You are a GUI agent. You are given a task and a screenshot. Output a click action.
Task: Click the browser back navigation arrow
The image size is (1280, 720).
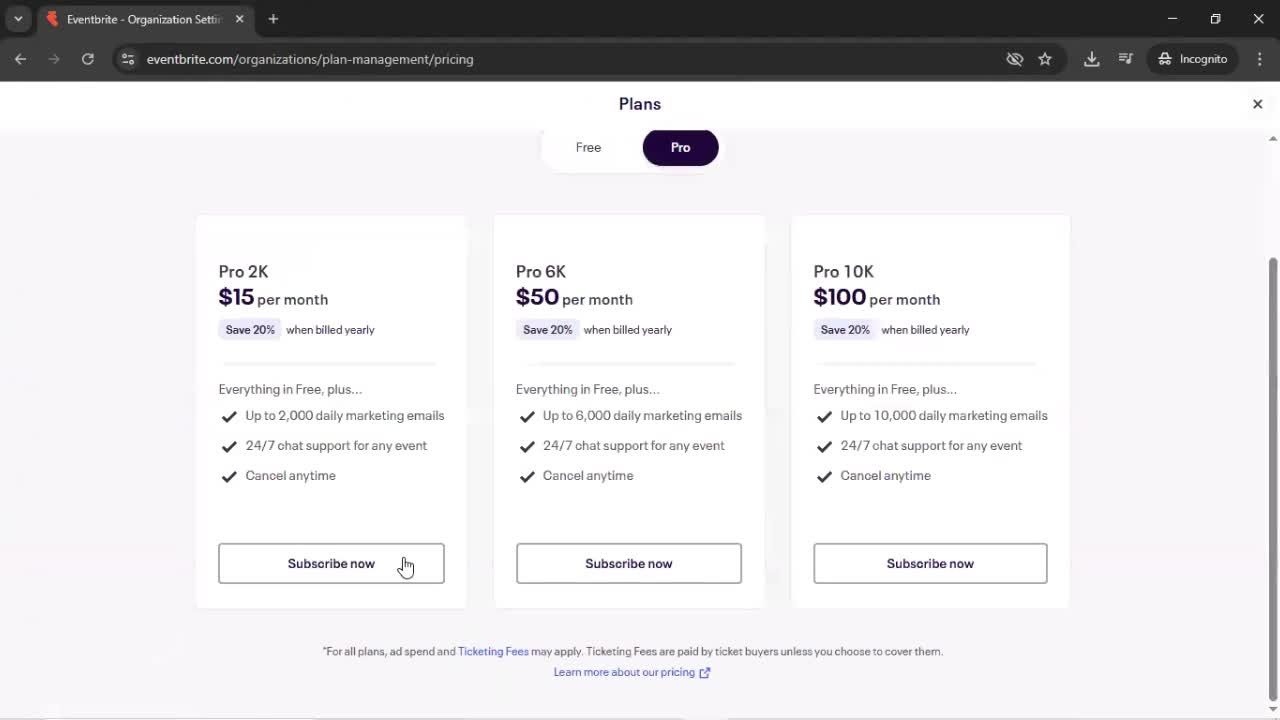[x=20, y=59]
